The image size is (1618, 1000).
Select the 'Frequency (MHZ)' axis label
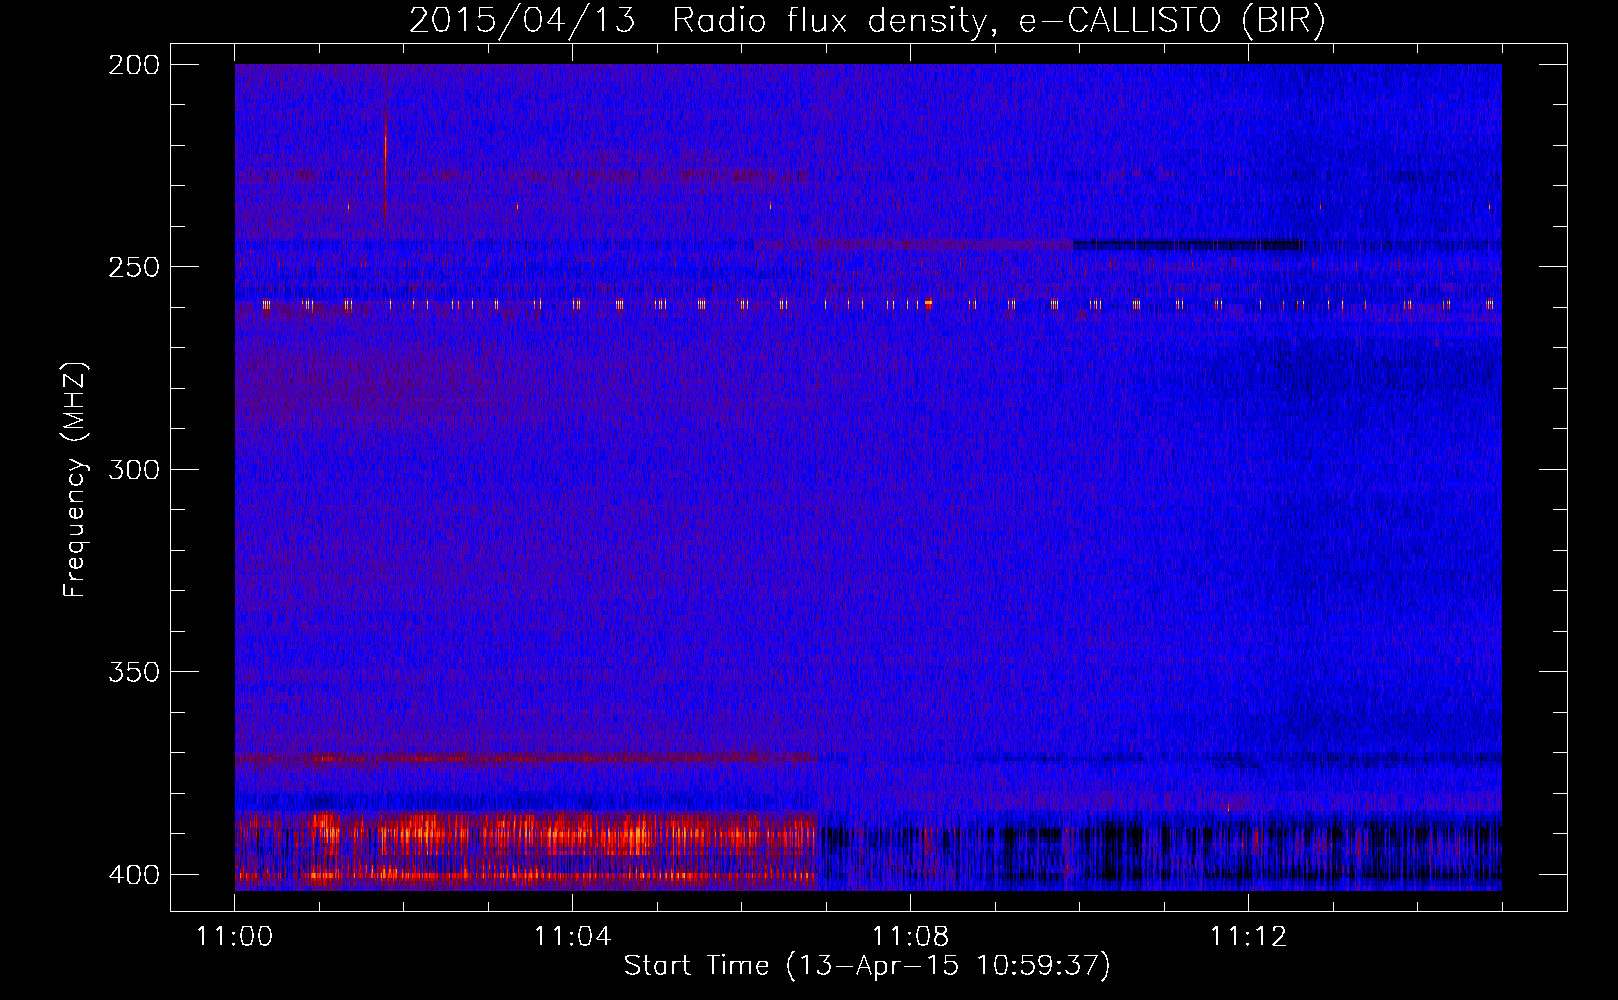click(75, 479)
